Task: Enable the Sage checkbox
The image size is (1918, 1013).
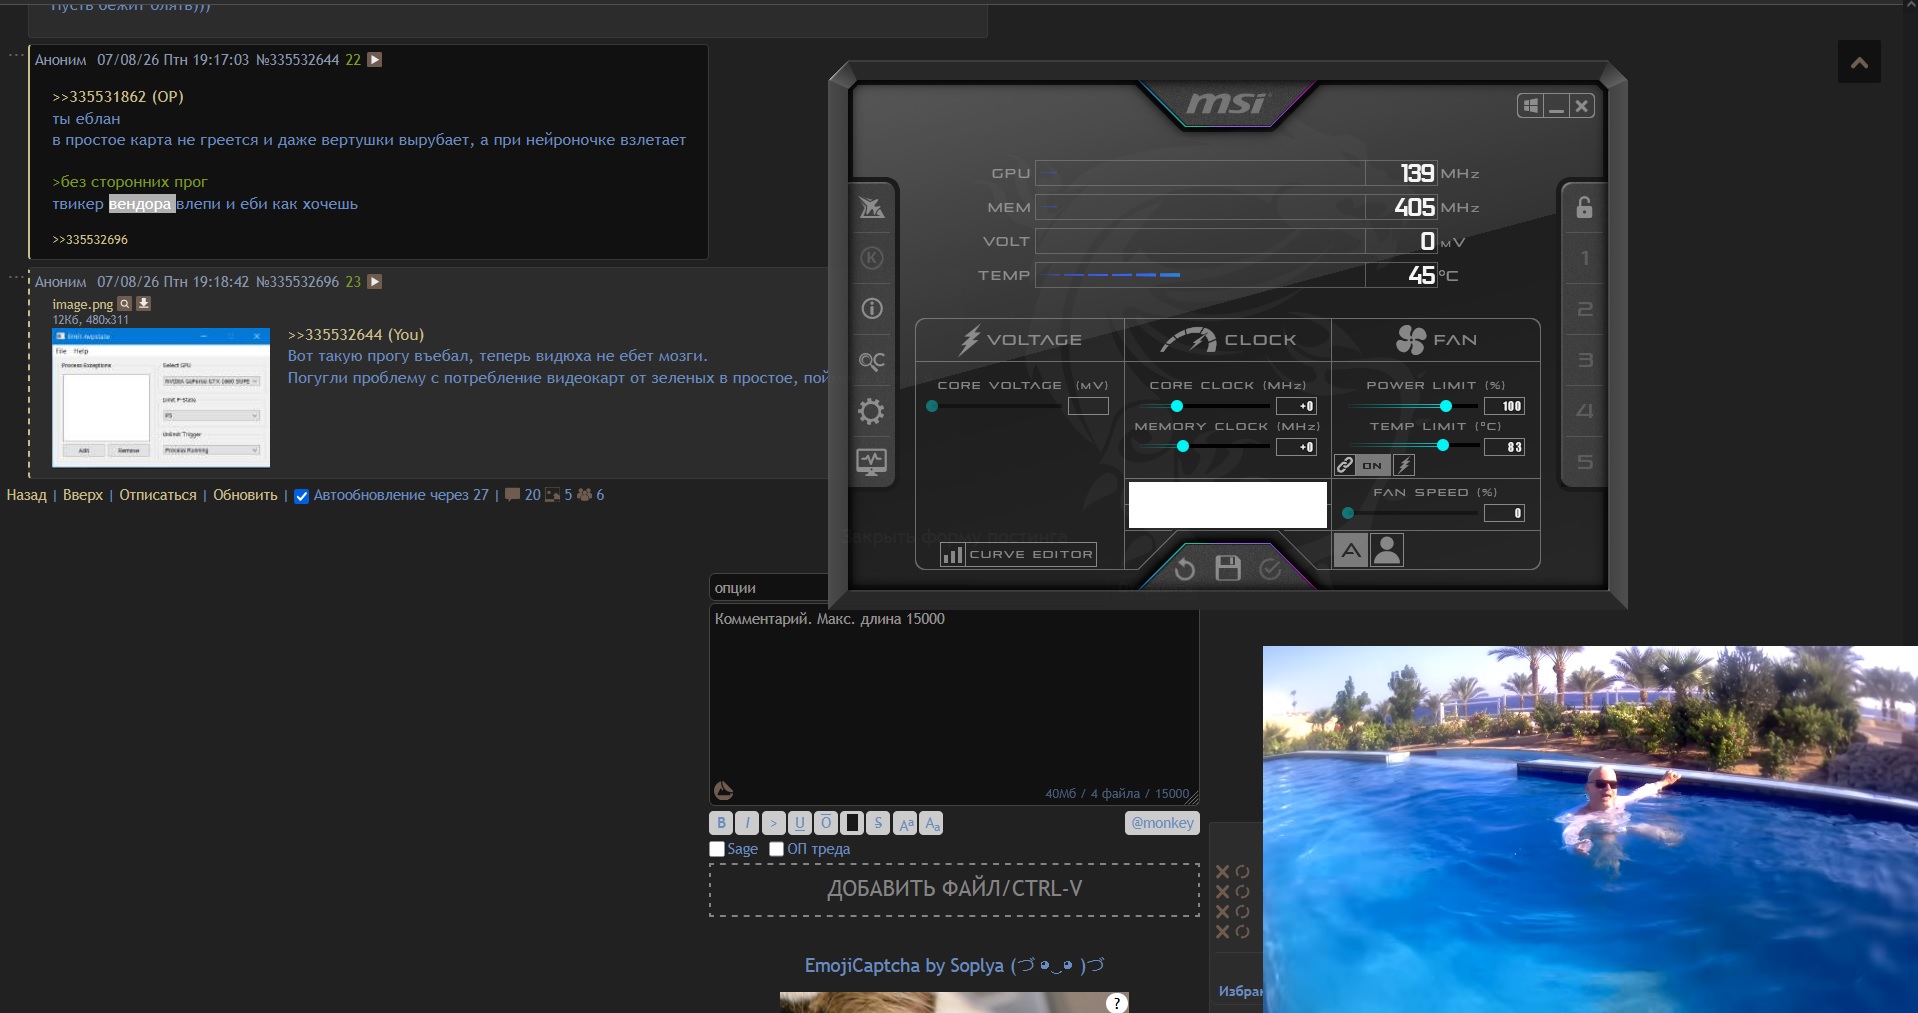Action: click(x=717, y=849)
